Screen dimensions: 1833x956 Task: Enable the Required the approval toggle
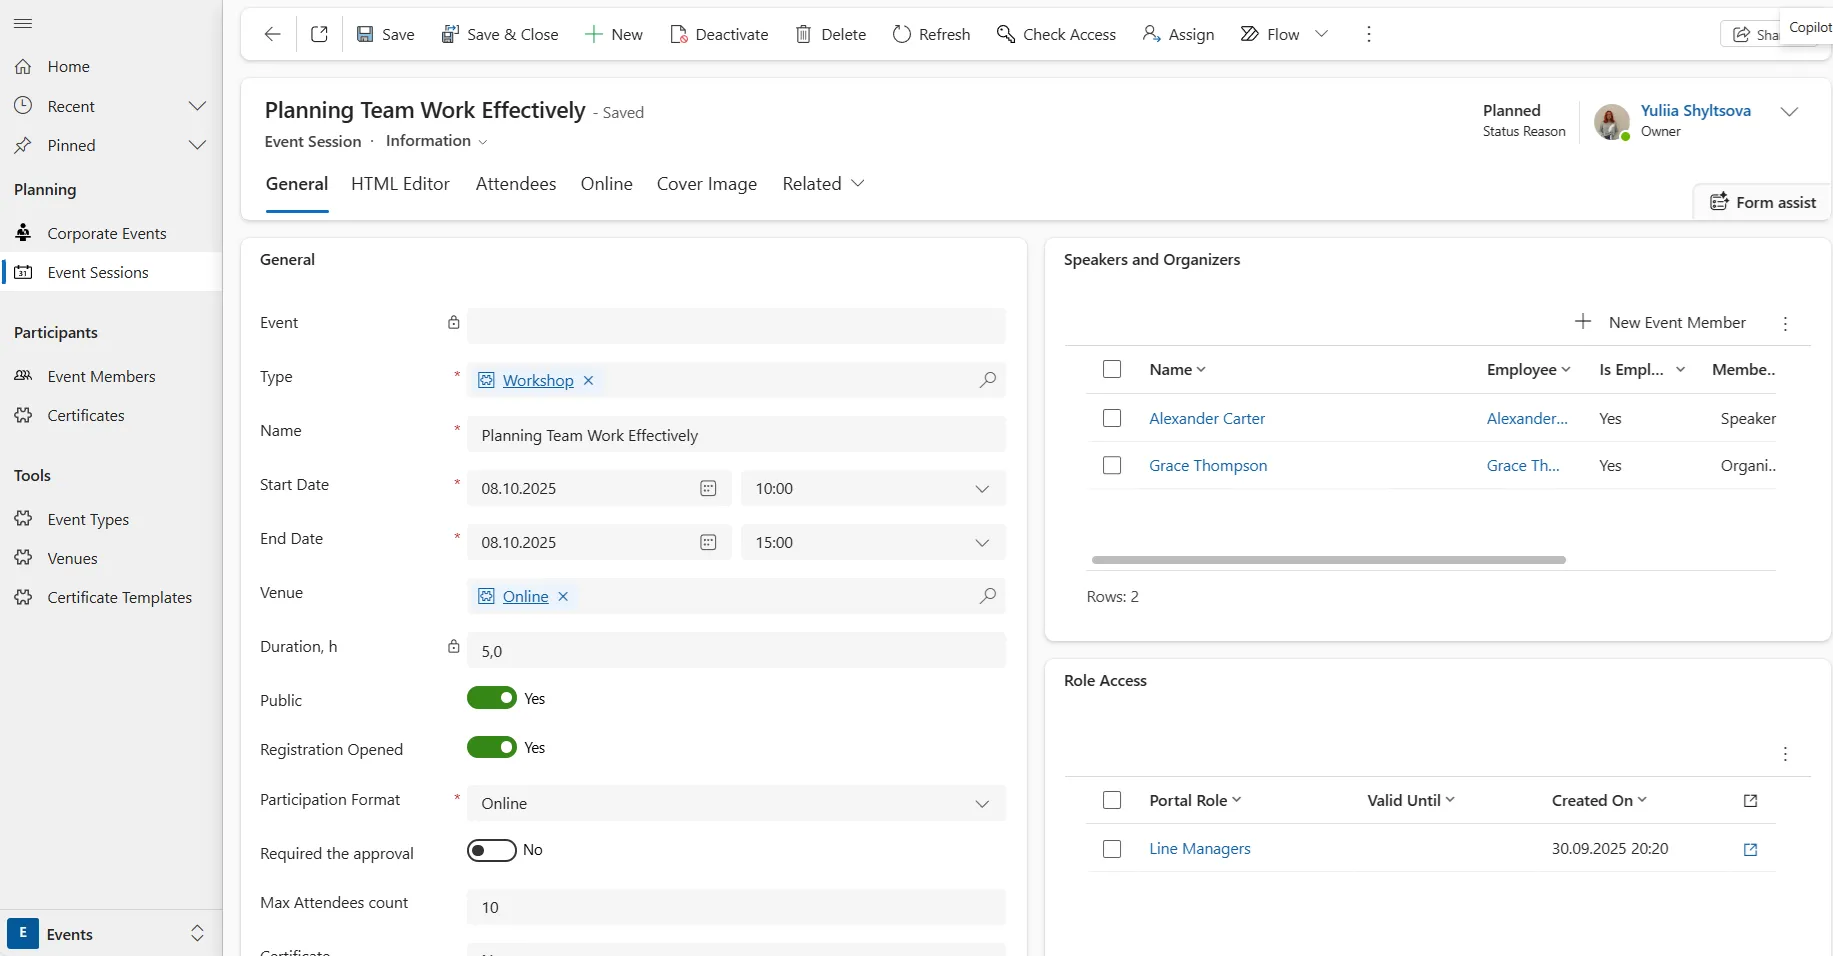pyautogui.click(x=492, y=850)
